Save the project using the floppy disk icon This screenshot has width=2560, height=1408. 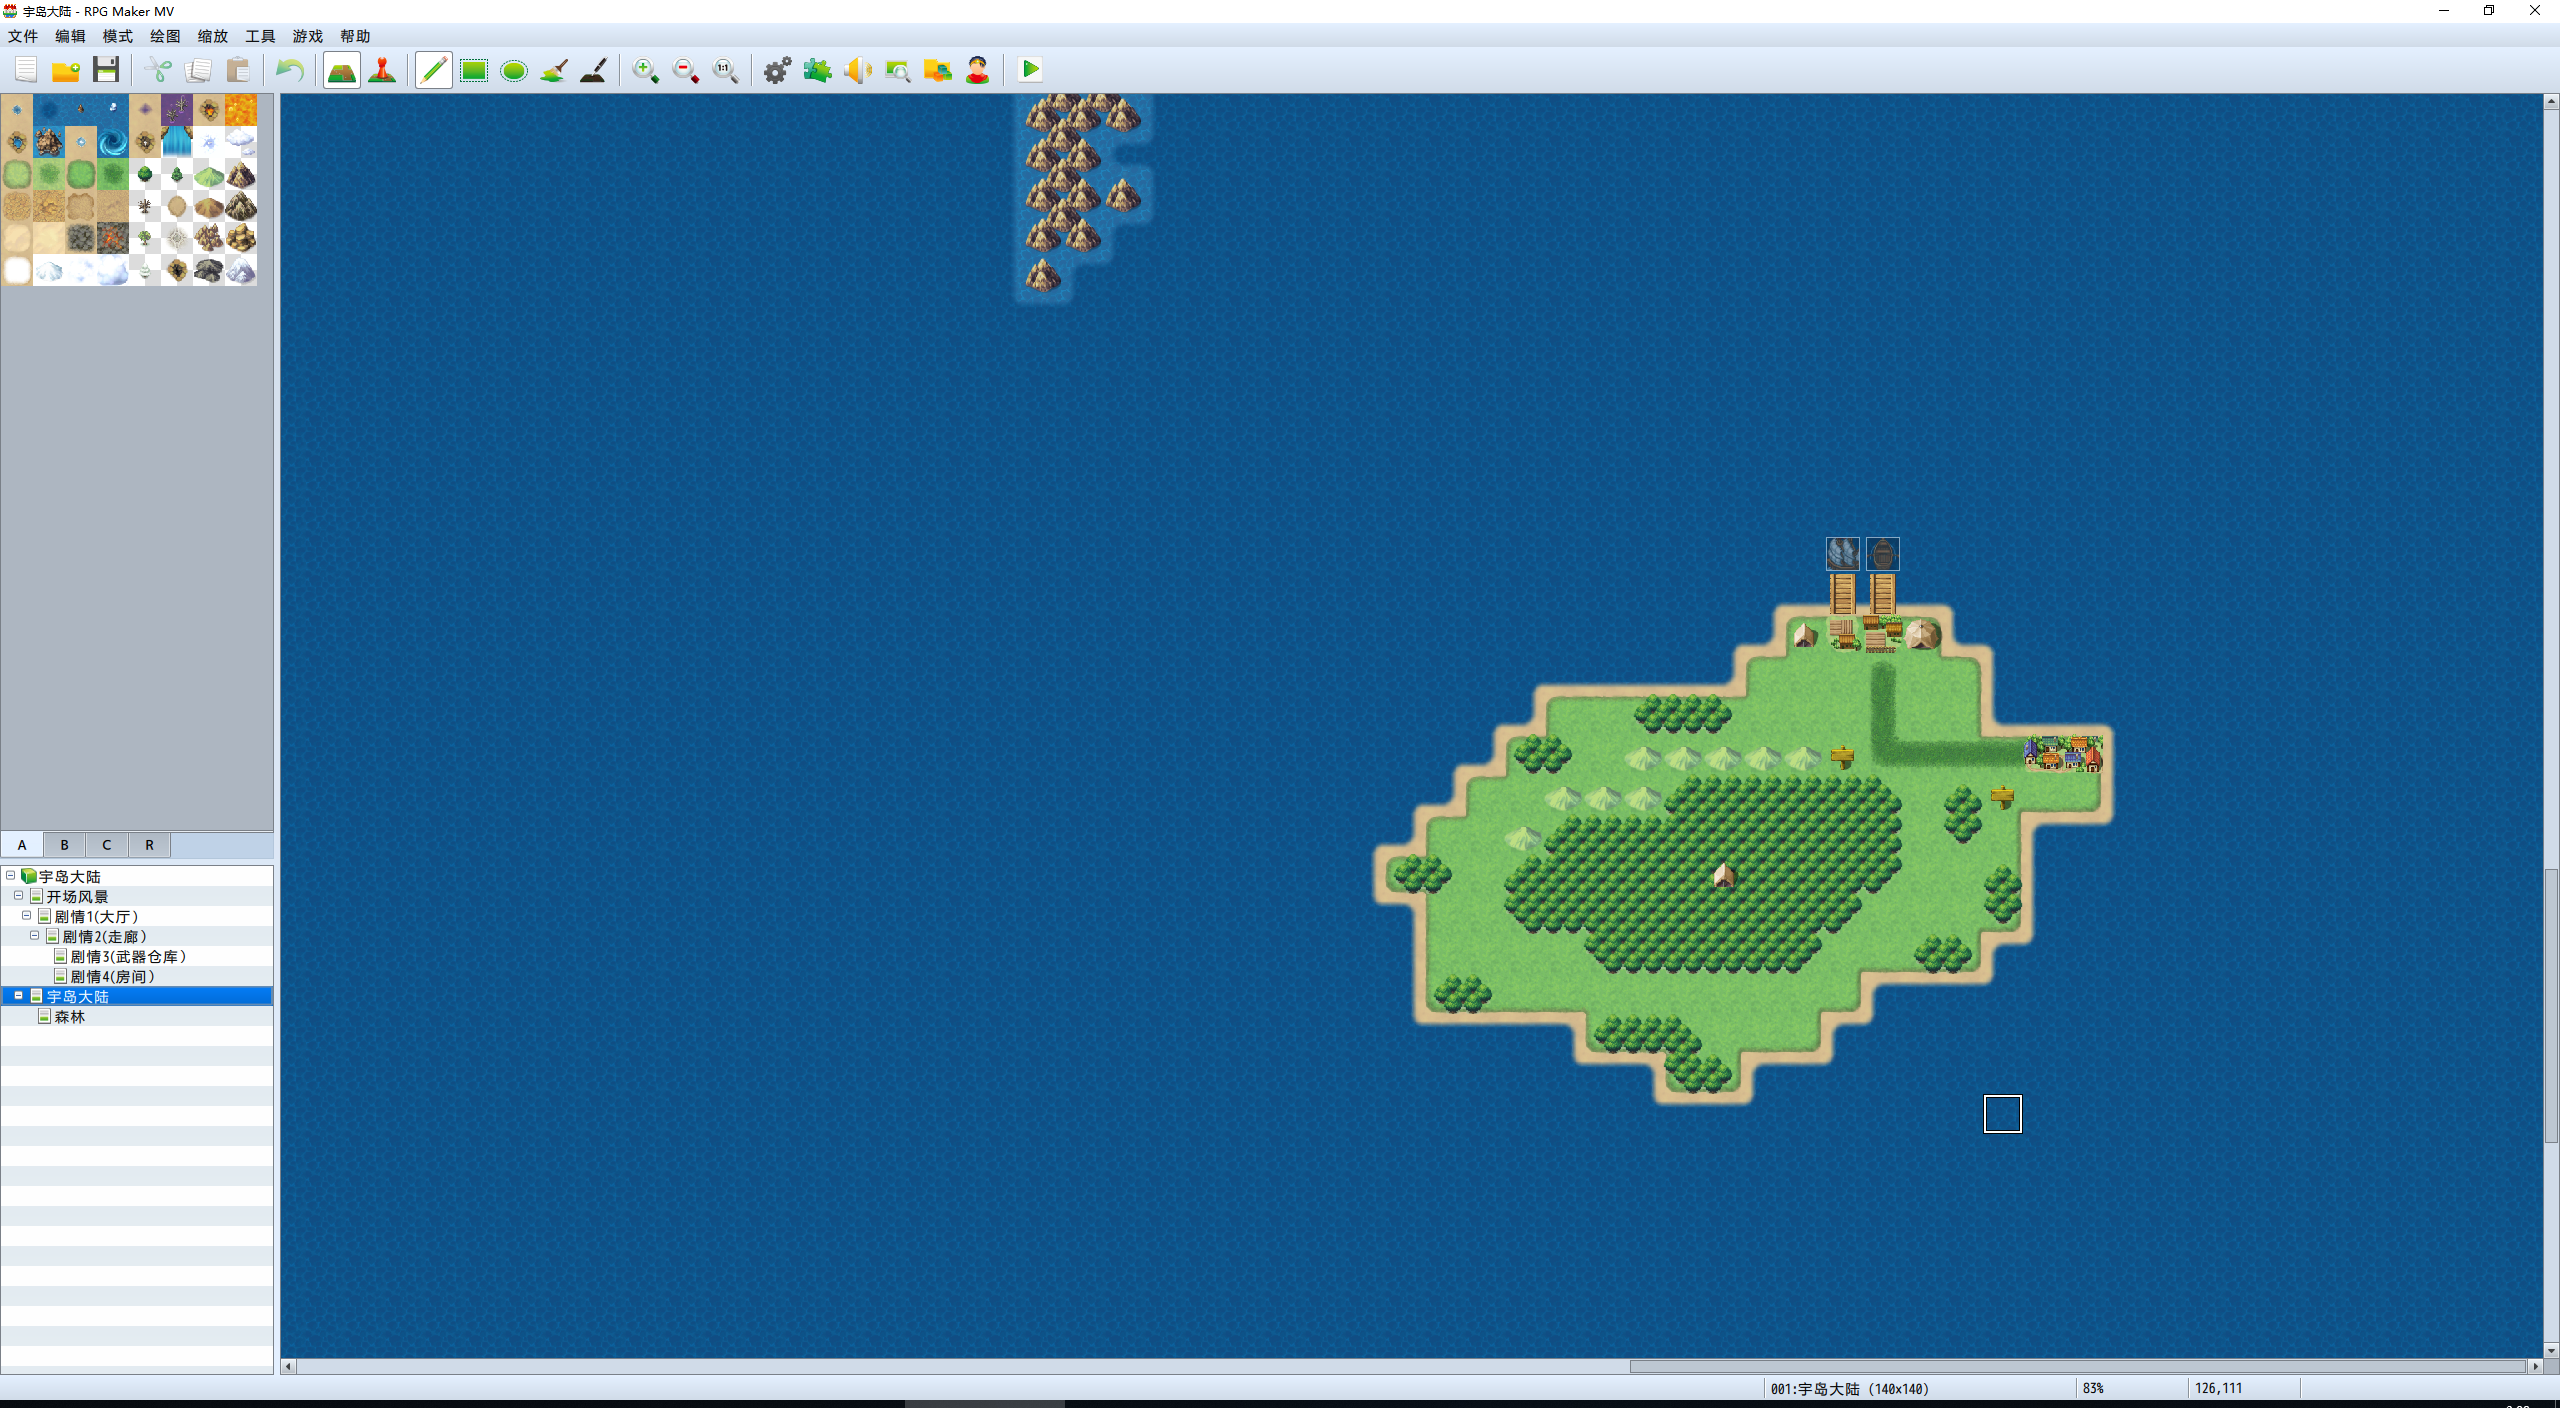(106, 70)
